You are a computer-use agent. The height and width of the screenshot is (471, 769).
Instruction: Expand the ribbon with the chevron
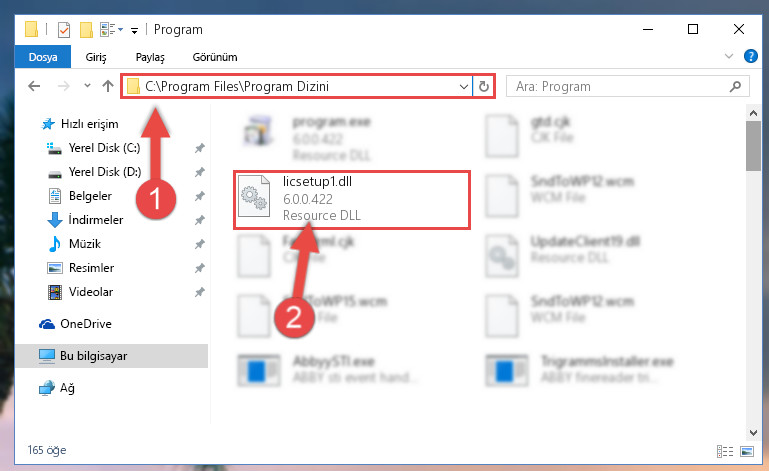point(729,56)
